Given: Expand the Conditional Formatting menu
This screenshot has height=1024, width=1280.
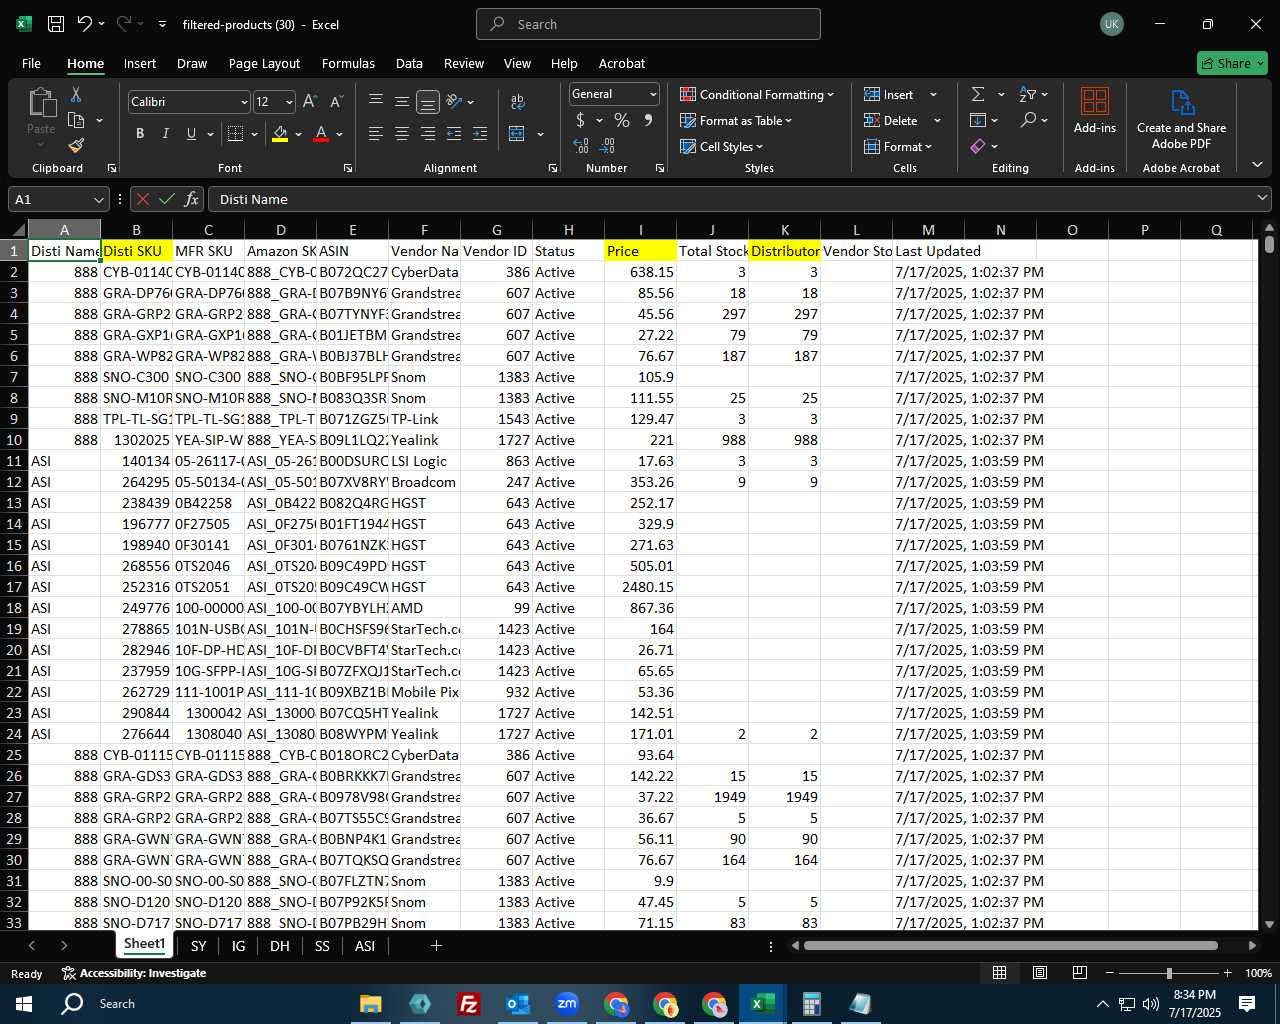Looking at the screenshot, I should point(757,94).
